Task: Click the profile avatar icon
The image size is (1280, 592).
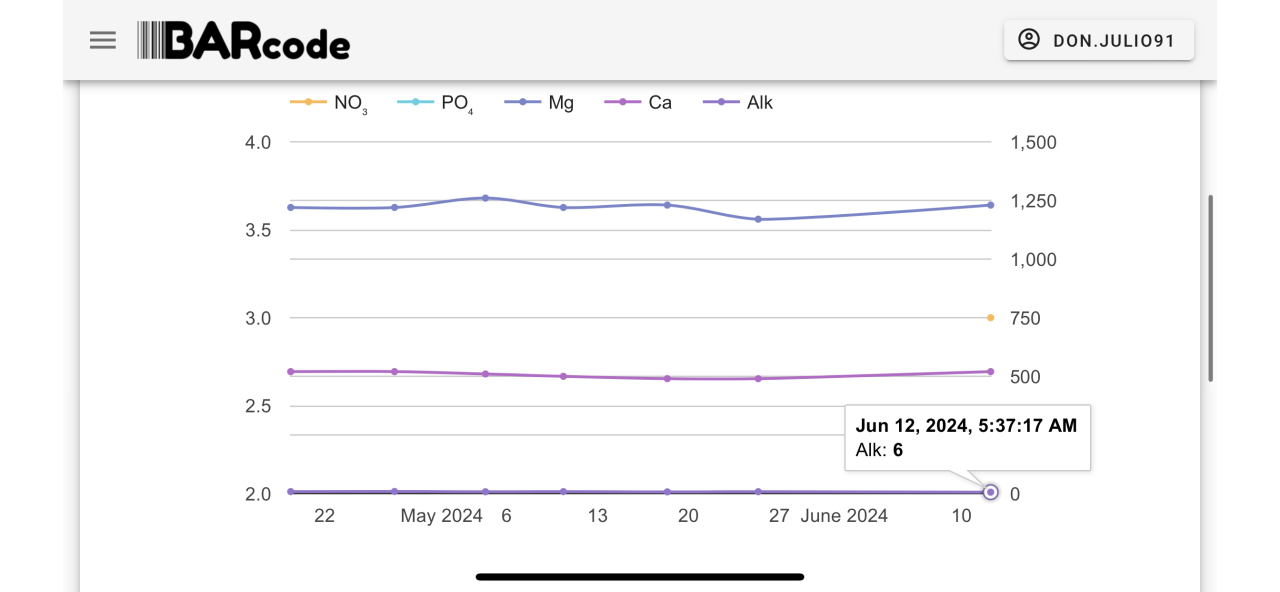Action: [x=1028, y=40]
